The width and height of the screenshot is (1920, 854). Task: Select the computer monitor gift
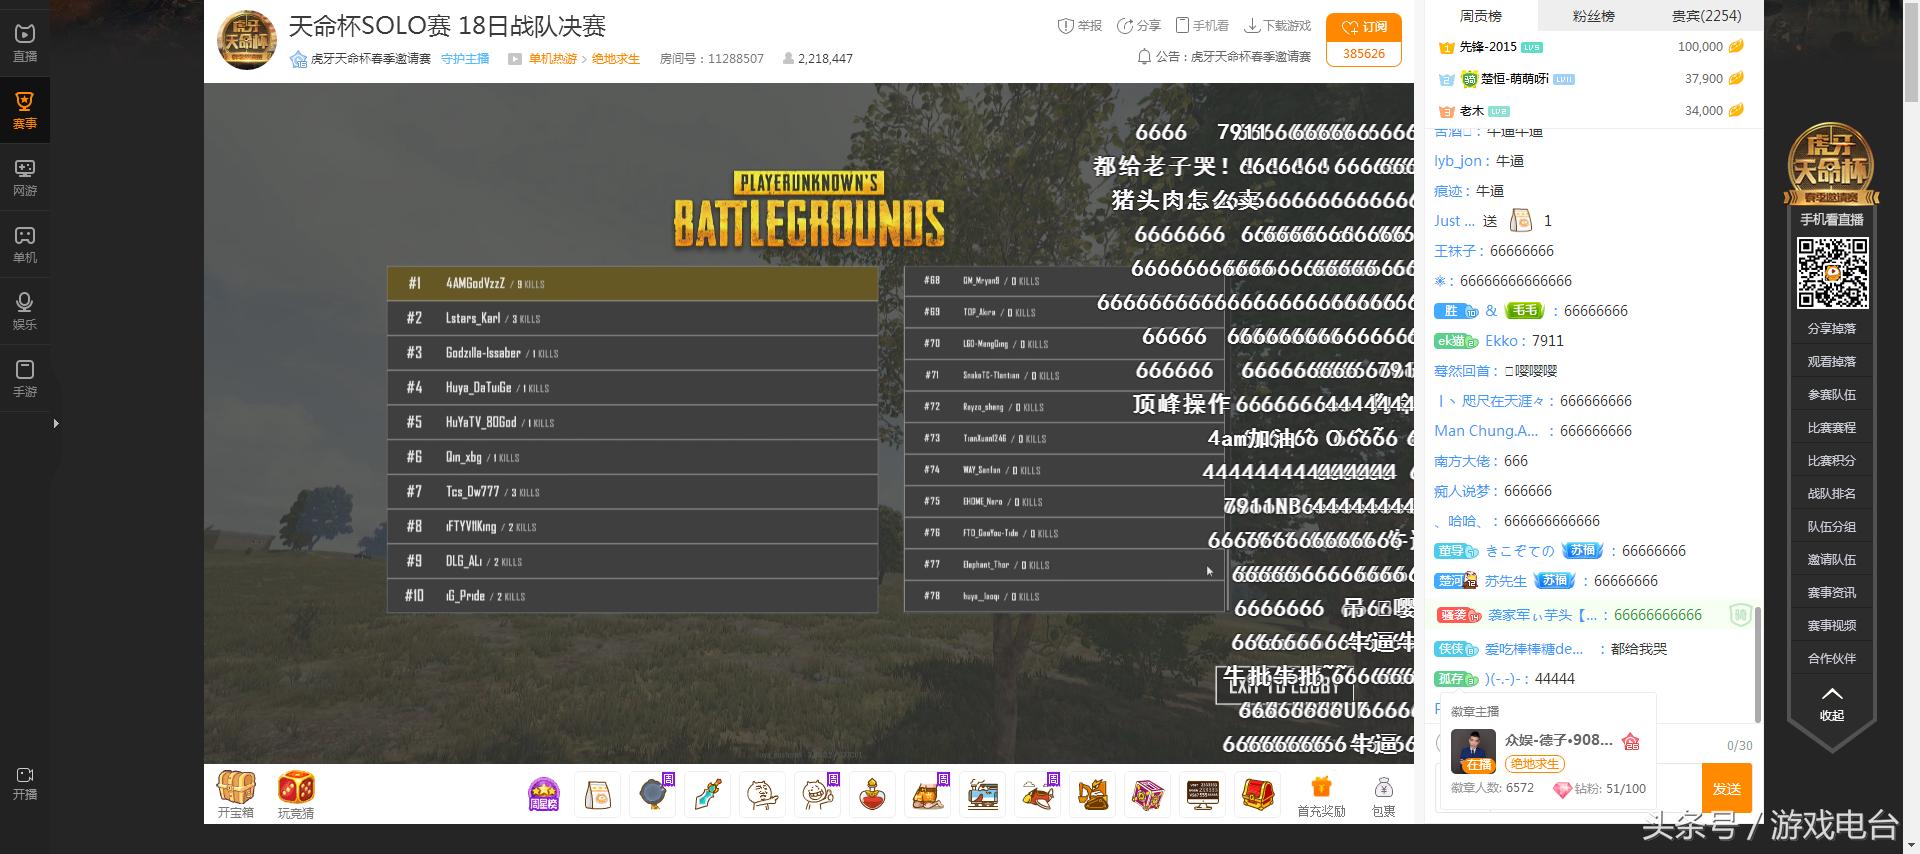click(x=1202, y=794)
